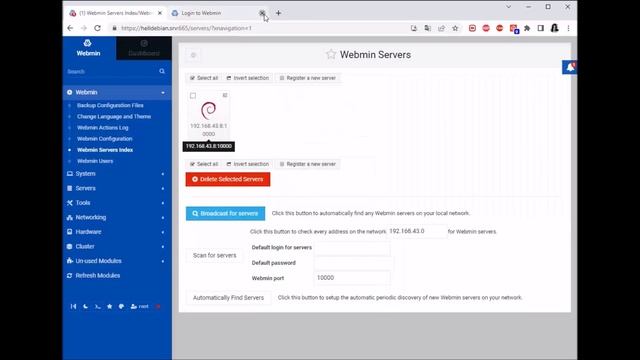Image resolution: width=640 pixels, height=360 pixels.
Task: Click the Webmin port field showing 10000
Action: click(x=352, y=278)
